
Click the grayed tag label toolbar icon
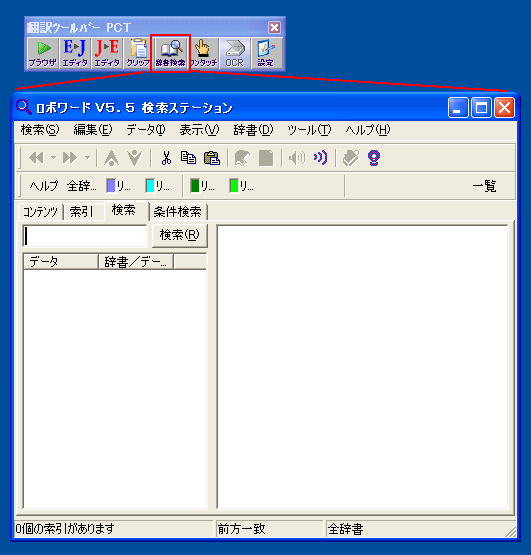point(351,158)
